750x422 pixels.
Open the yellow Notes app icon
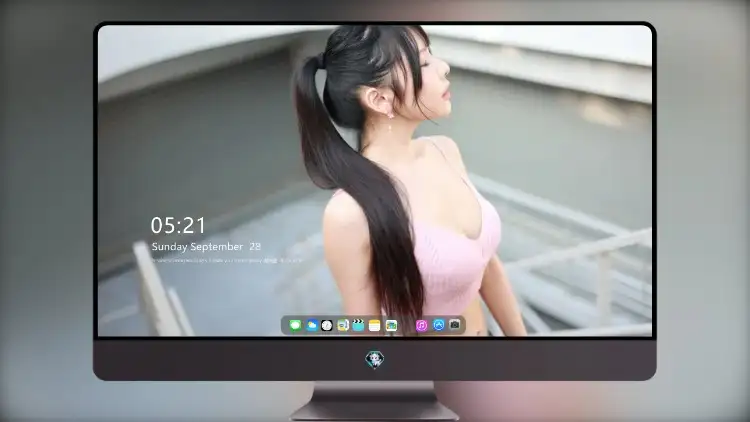tap(375, 325)
